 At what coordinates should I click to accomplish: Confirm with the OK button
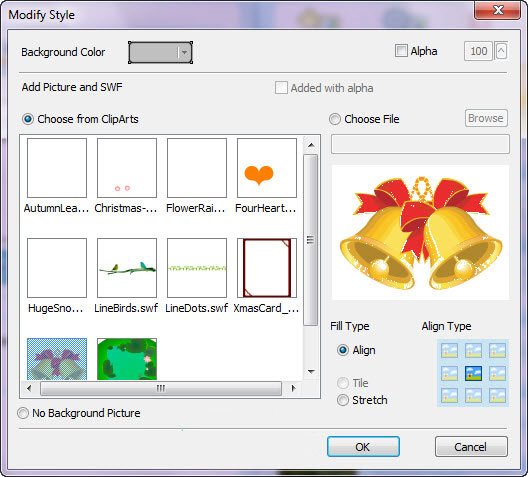tap(363, 447)
